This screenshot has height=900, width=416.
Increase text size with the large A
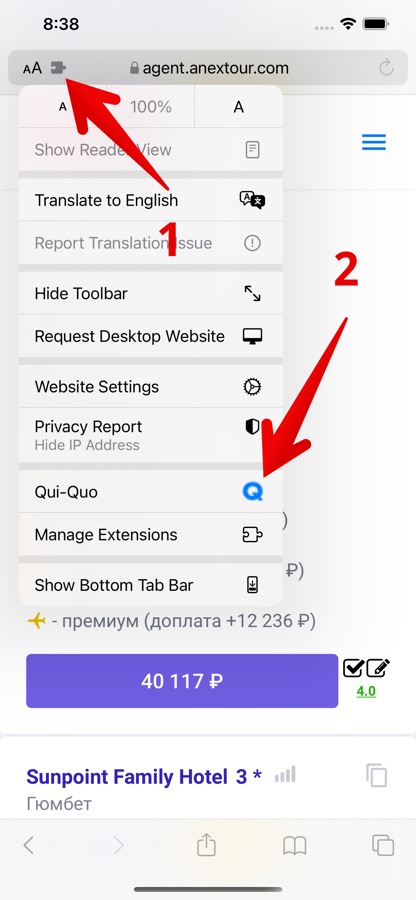click(239, 107)
